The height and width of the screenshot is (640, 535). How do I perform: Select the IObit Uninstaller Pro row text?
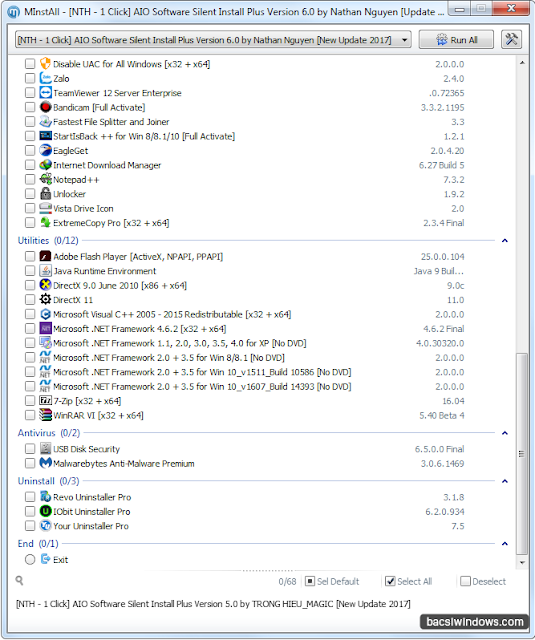pos(92,511)
